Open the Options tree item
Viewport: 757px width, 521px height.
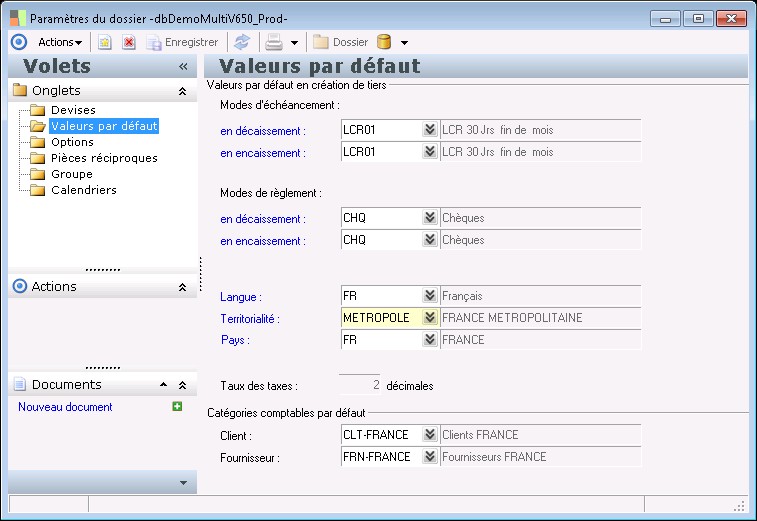pos(72,142)
